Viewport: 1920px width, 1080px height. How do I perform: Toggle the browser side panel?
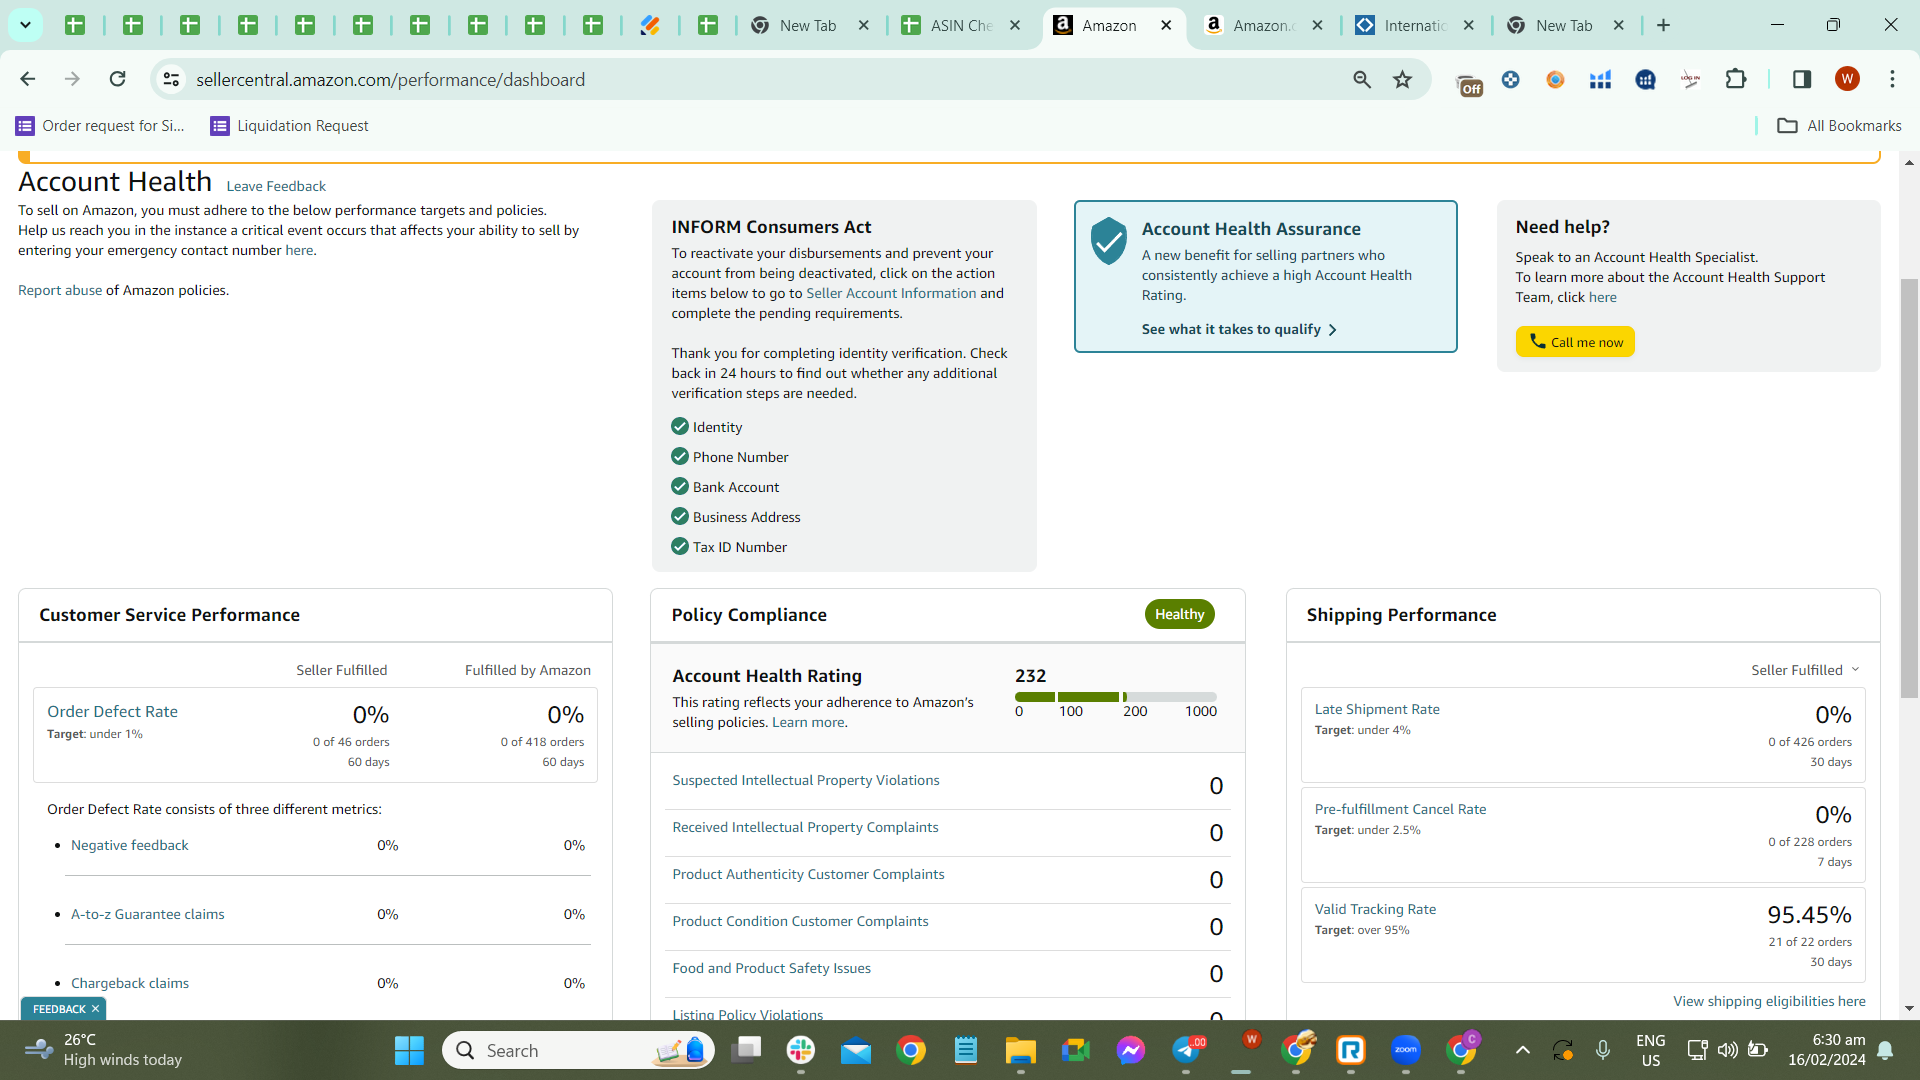[1802, 79]
